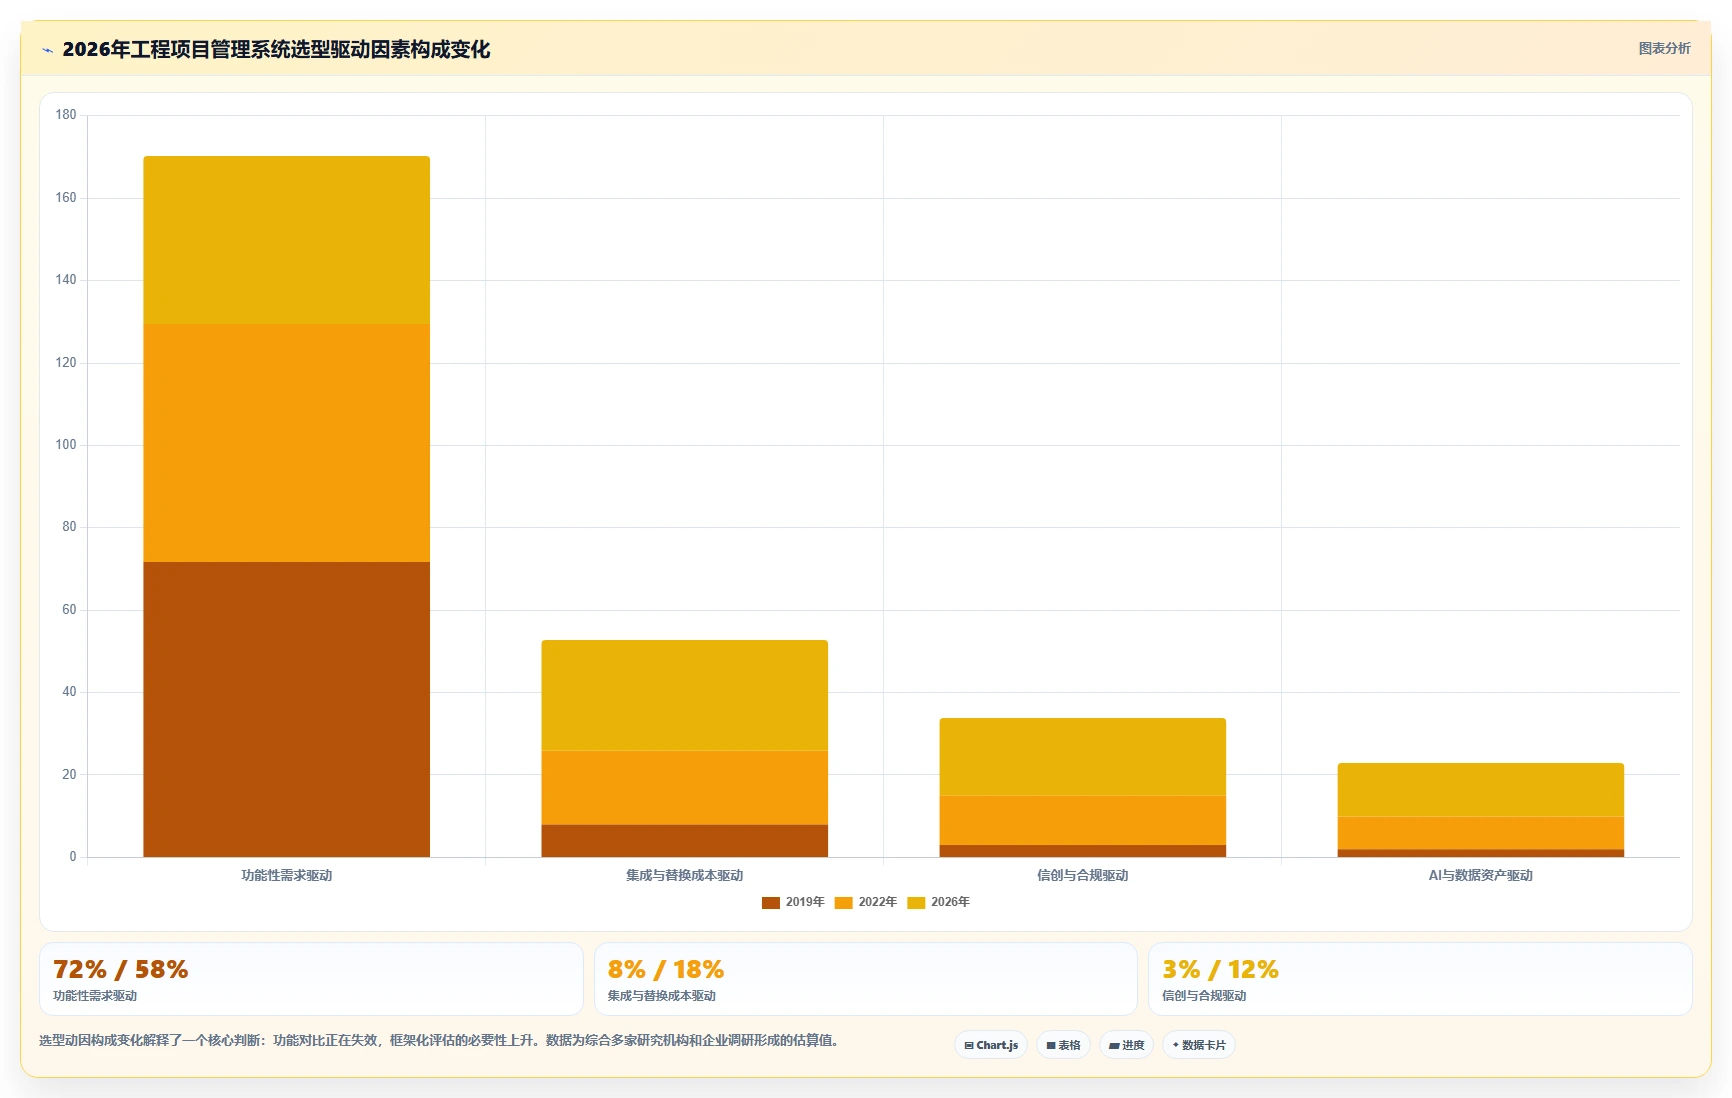Click the 2019年 segment of 功能性需求驱动 bar
The image size is (1732, 1098).
[x=287, y=709]
